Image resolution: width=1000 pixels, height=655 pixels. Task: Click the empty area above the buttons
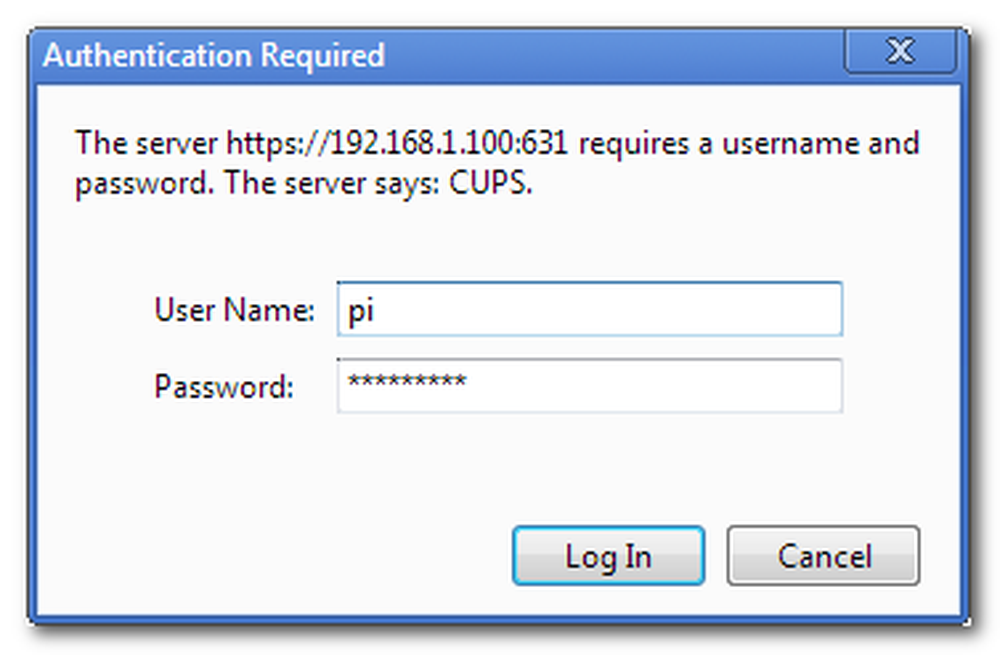pos(497,469)
